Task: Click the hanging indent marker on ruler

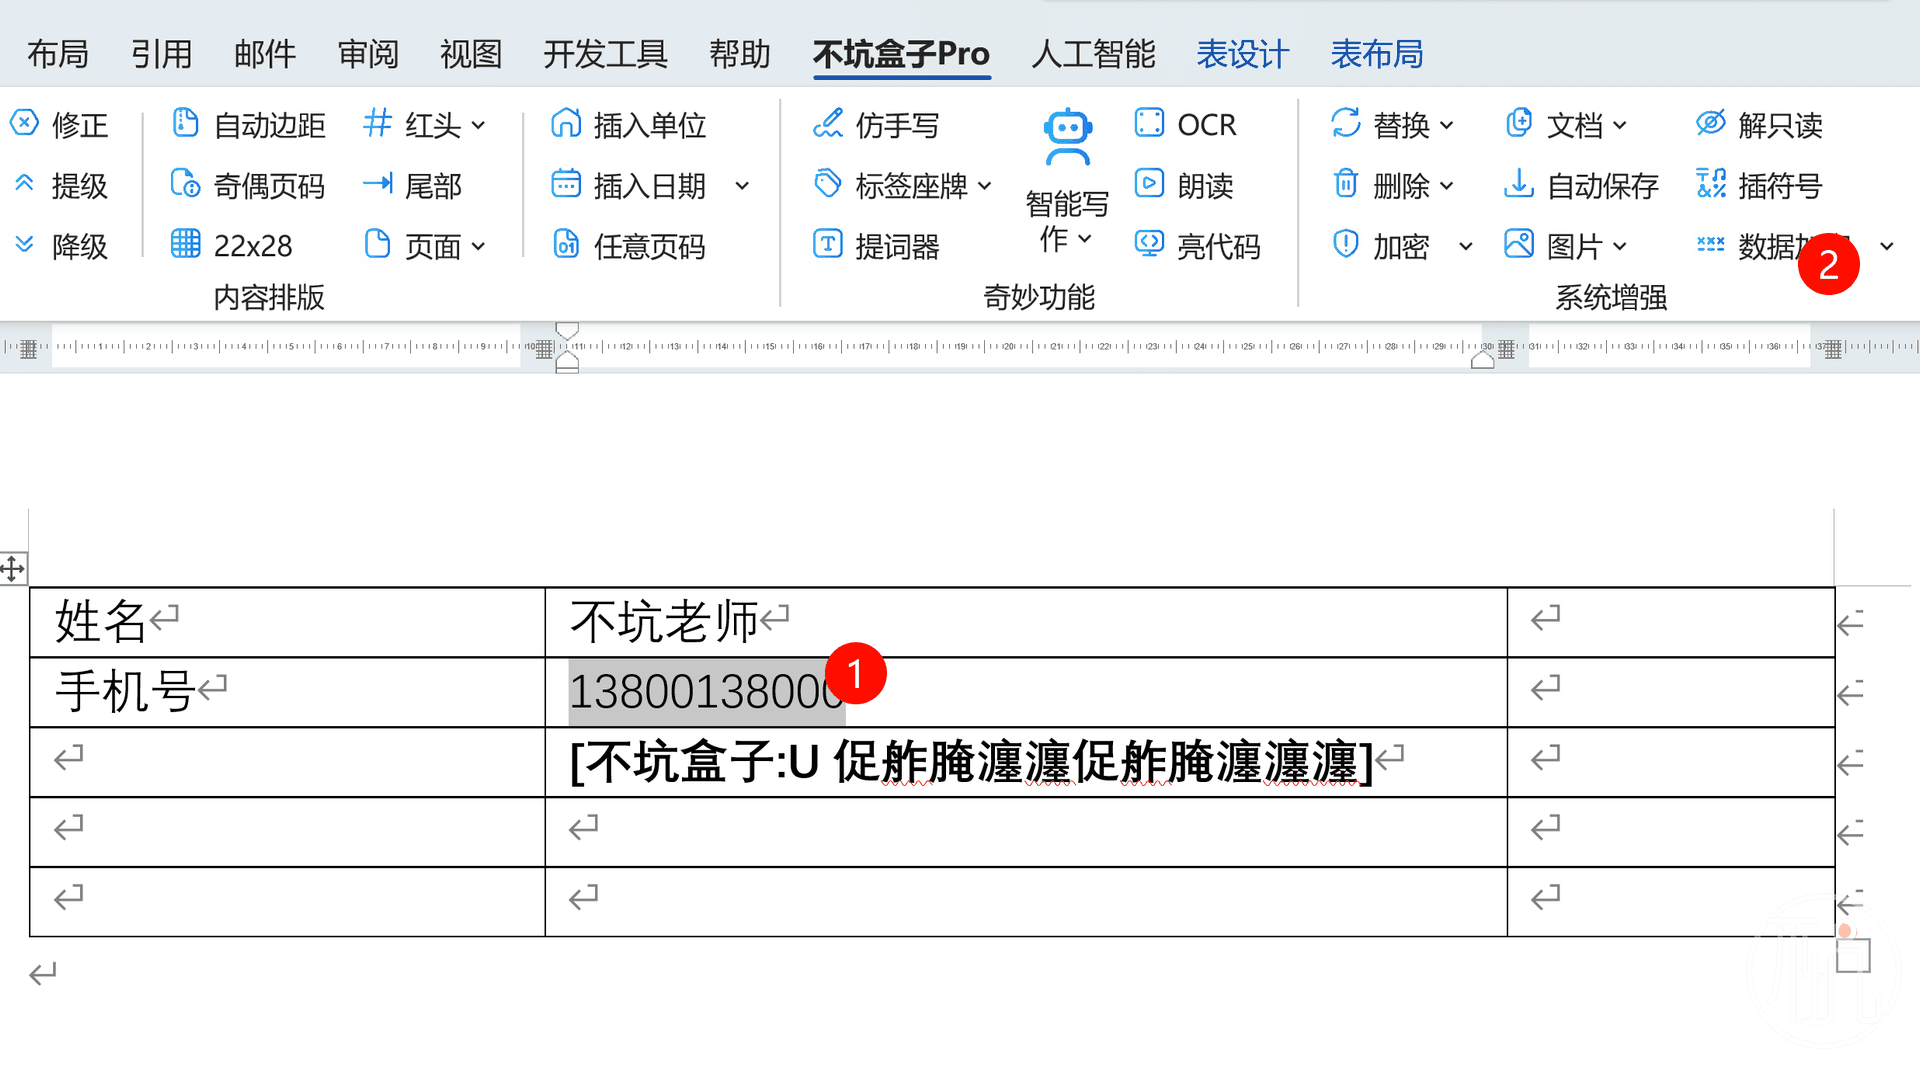Action: [x=567, y=357]
